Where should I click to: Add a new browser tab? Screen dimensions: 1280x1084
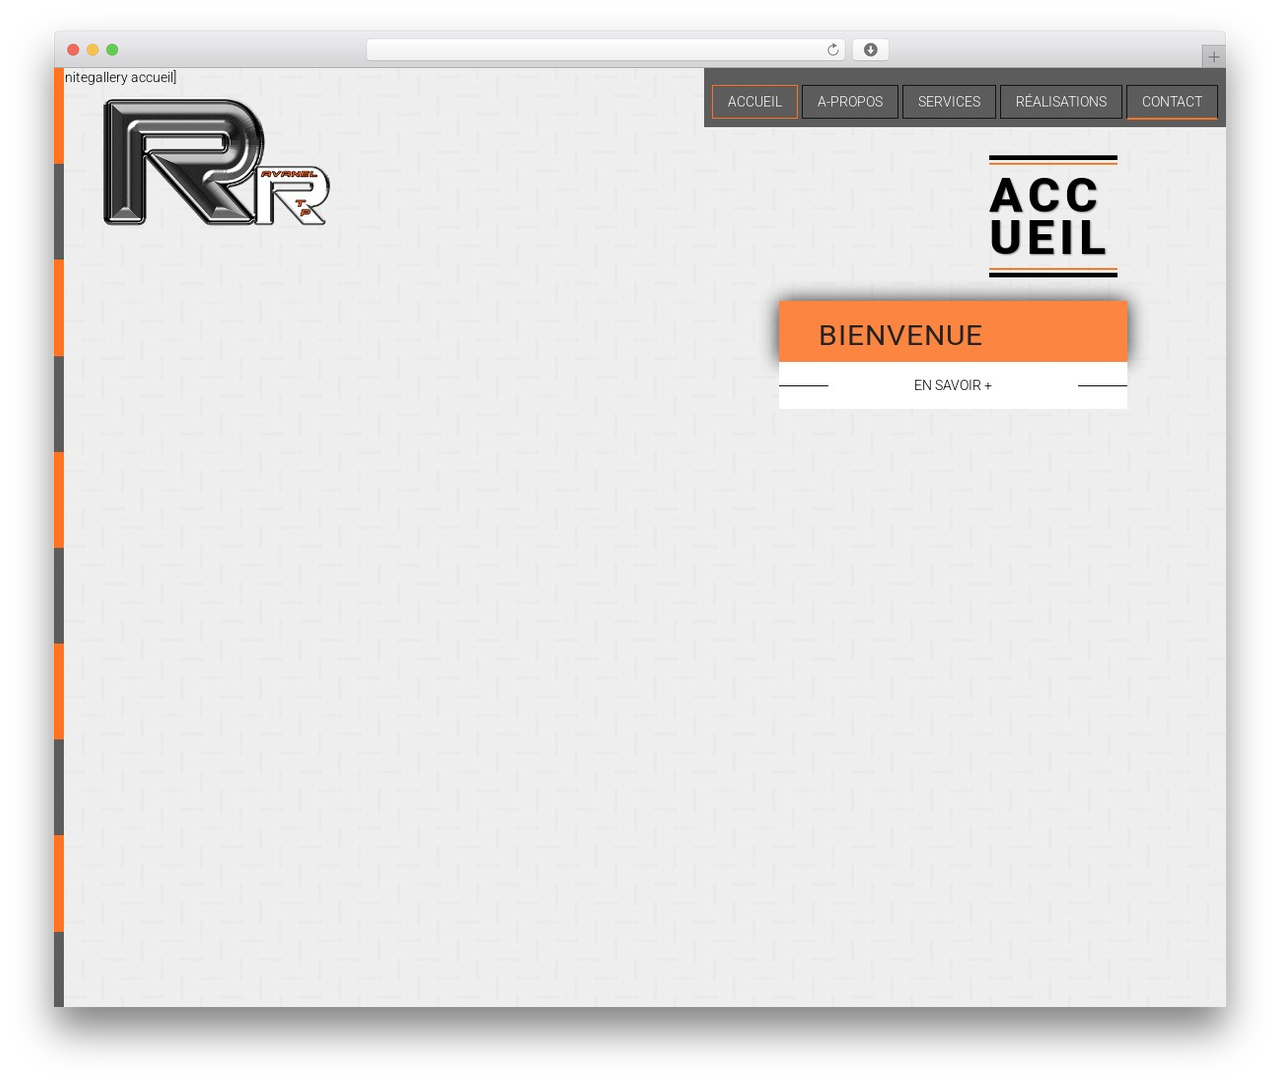click(x=1213, y=57)
